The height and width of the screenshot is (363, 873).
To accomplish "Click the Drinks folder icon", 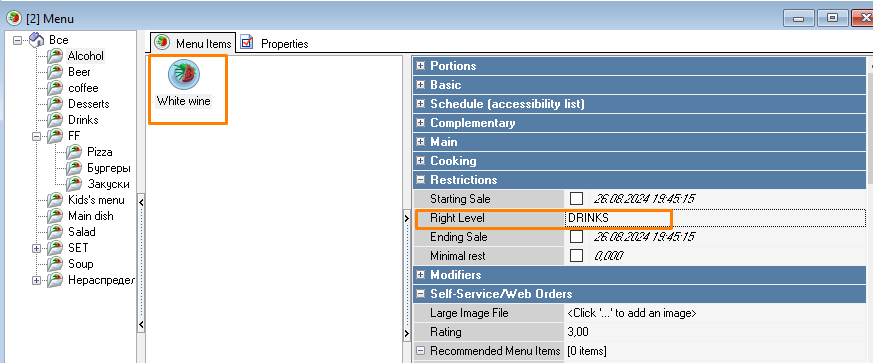I will click(55, 120).
